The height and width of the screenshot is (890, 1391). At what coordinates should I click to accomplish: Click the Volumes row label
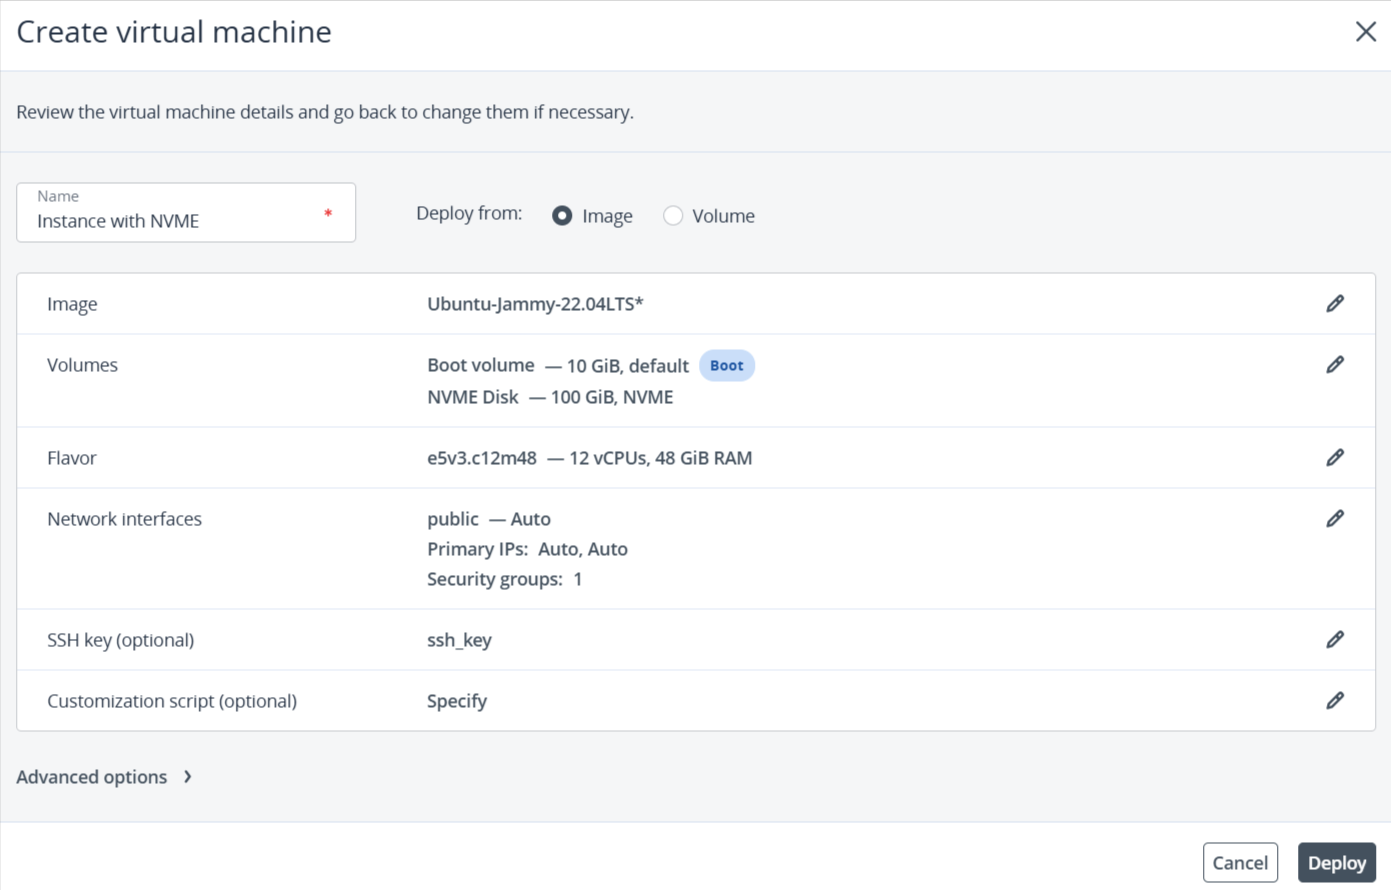82,365
